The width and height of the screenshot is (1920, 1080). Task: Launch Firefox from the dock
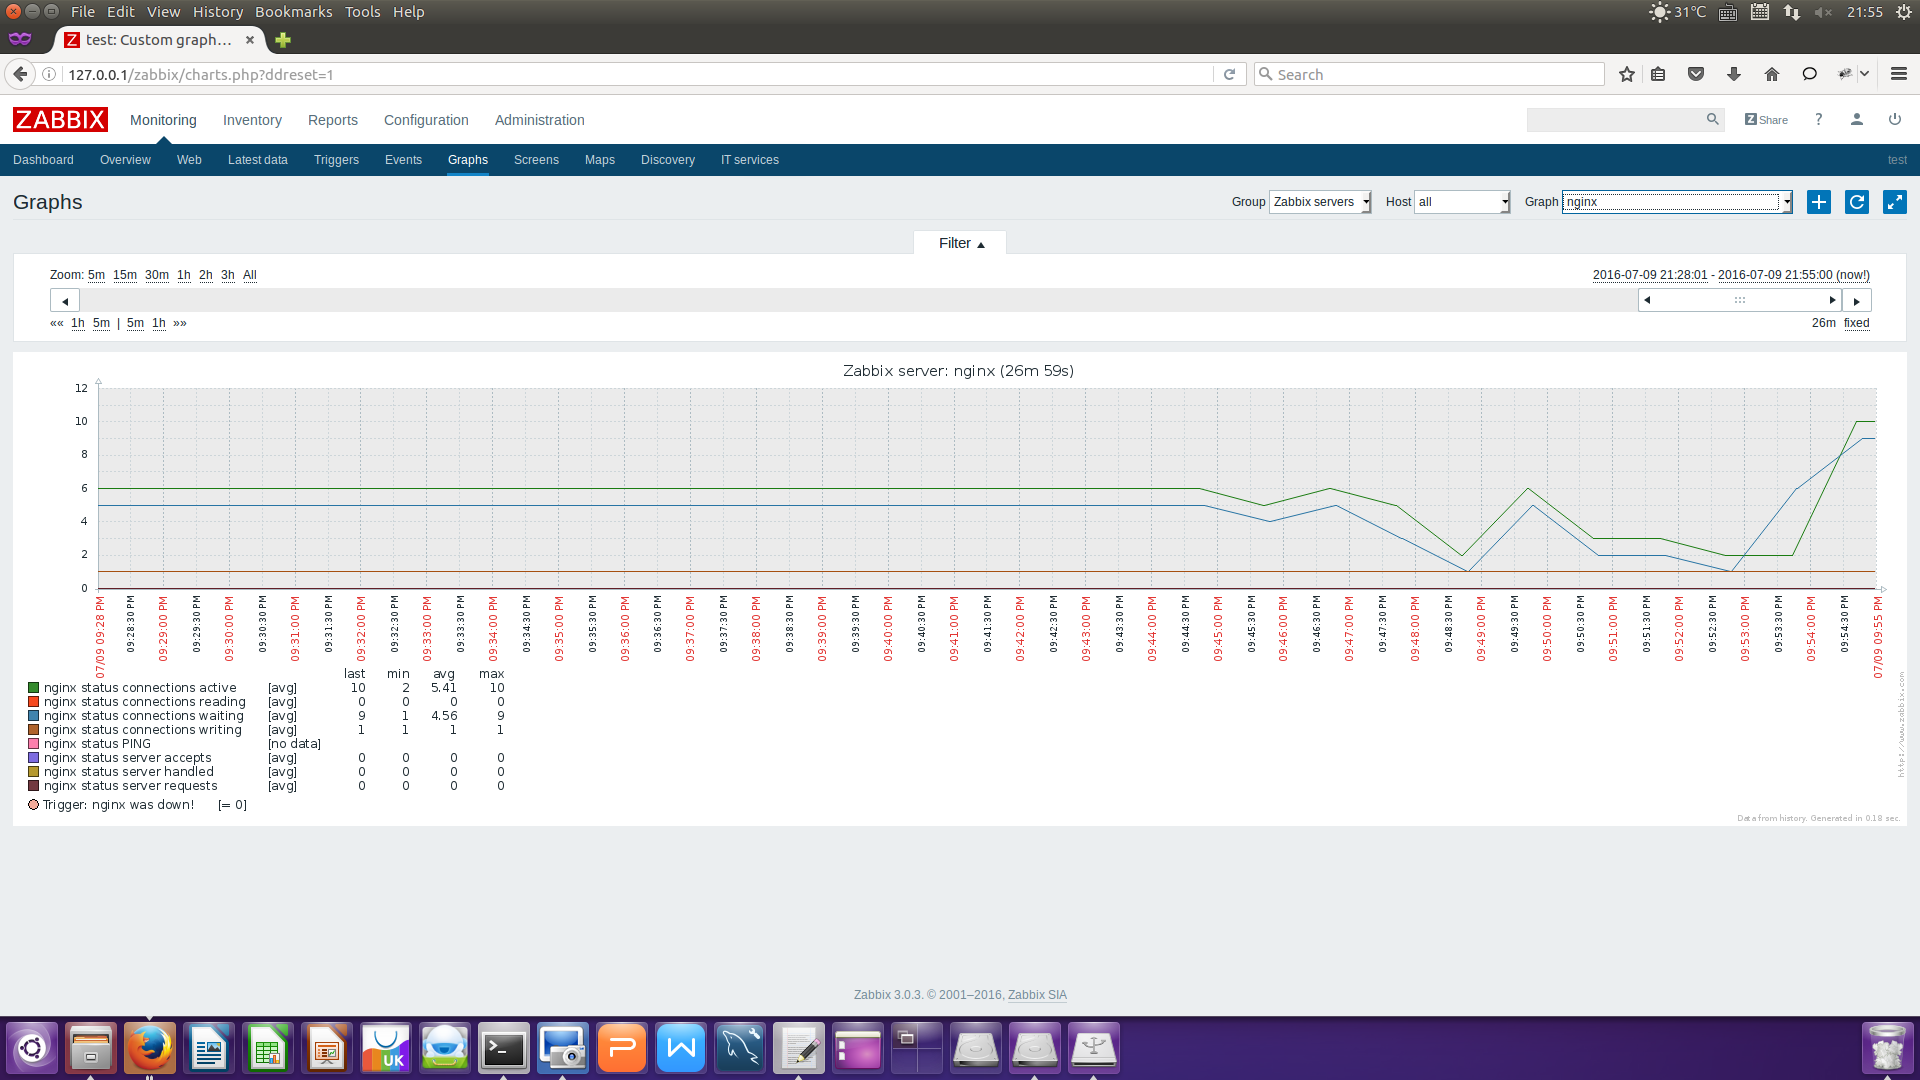point(150,1049)
